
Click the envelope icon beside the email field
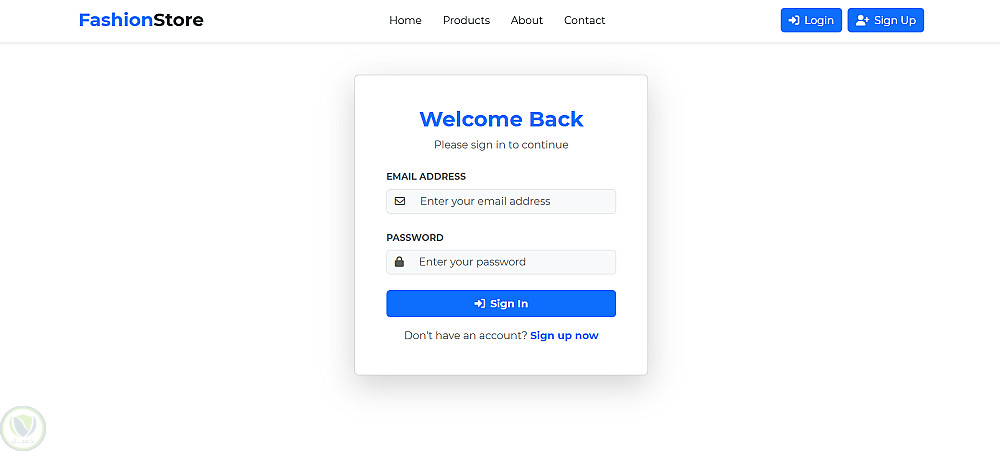400,201
